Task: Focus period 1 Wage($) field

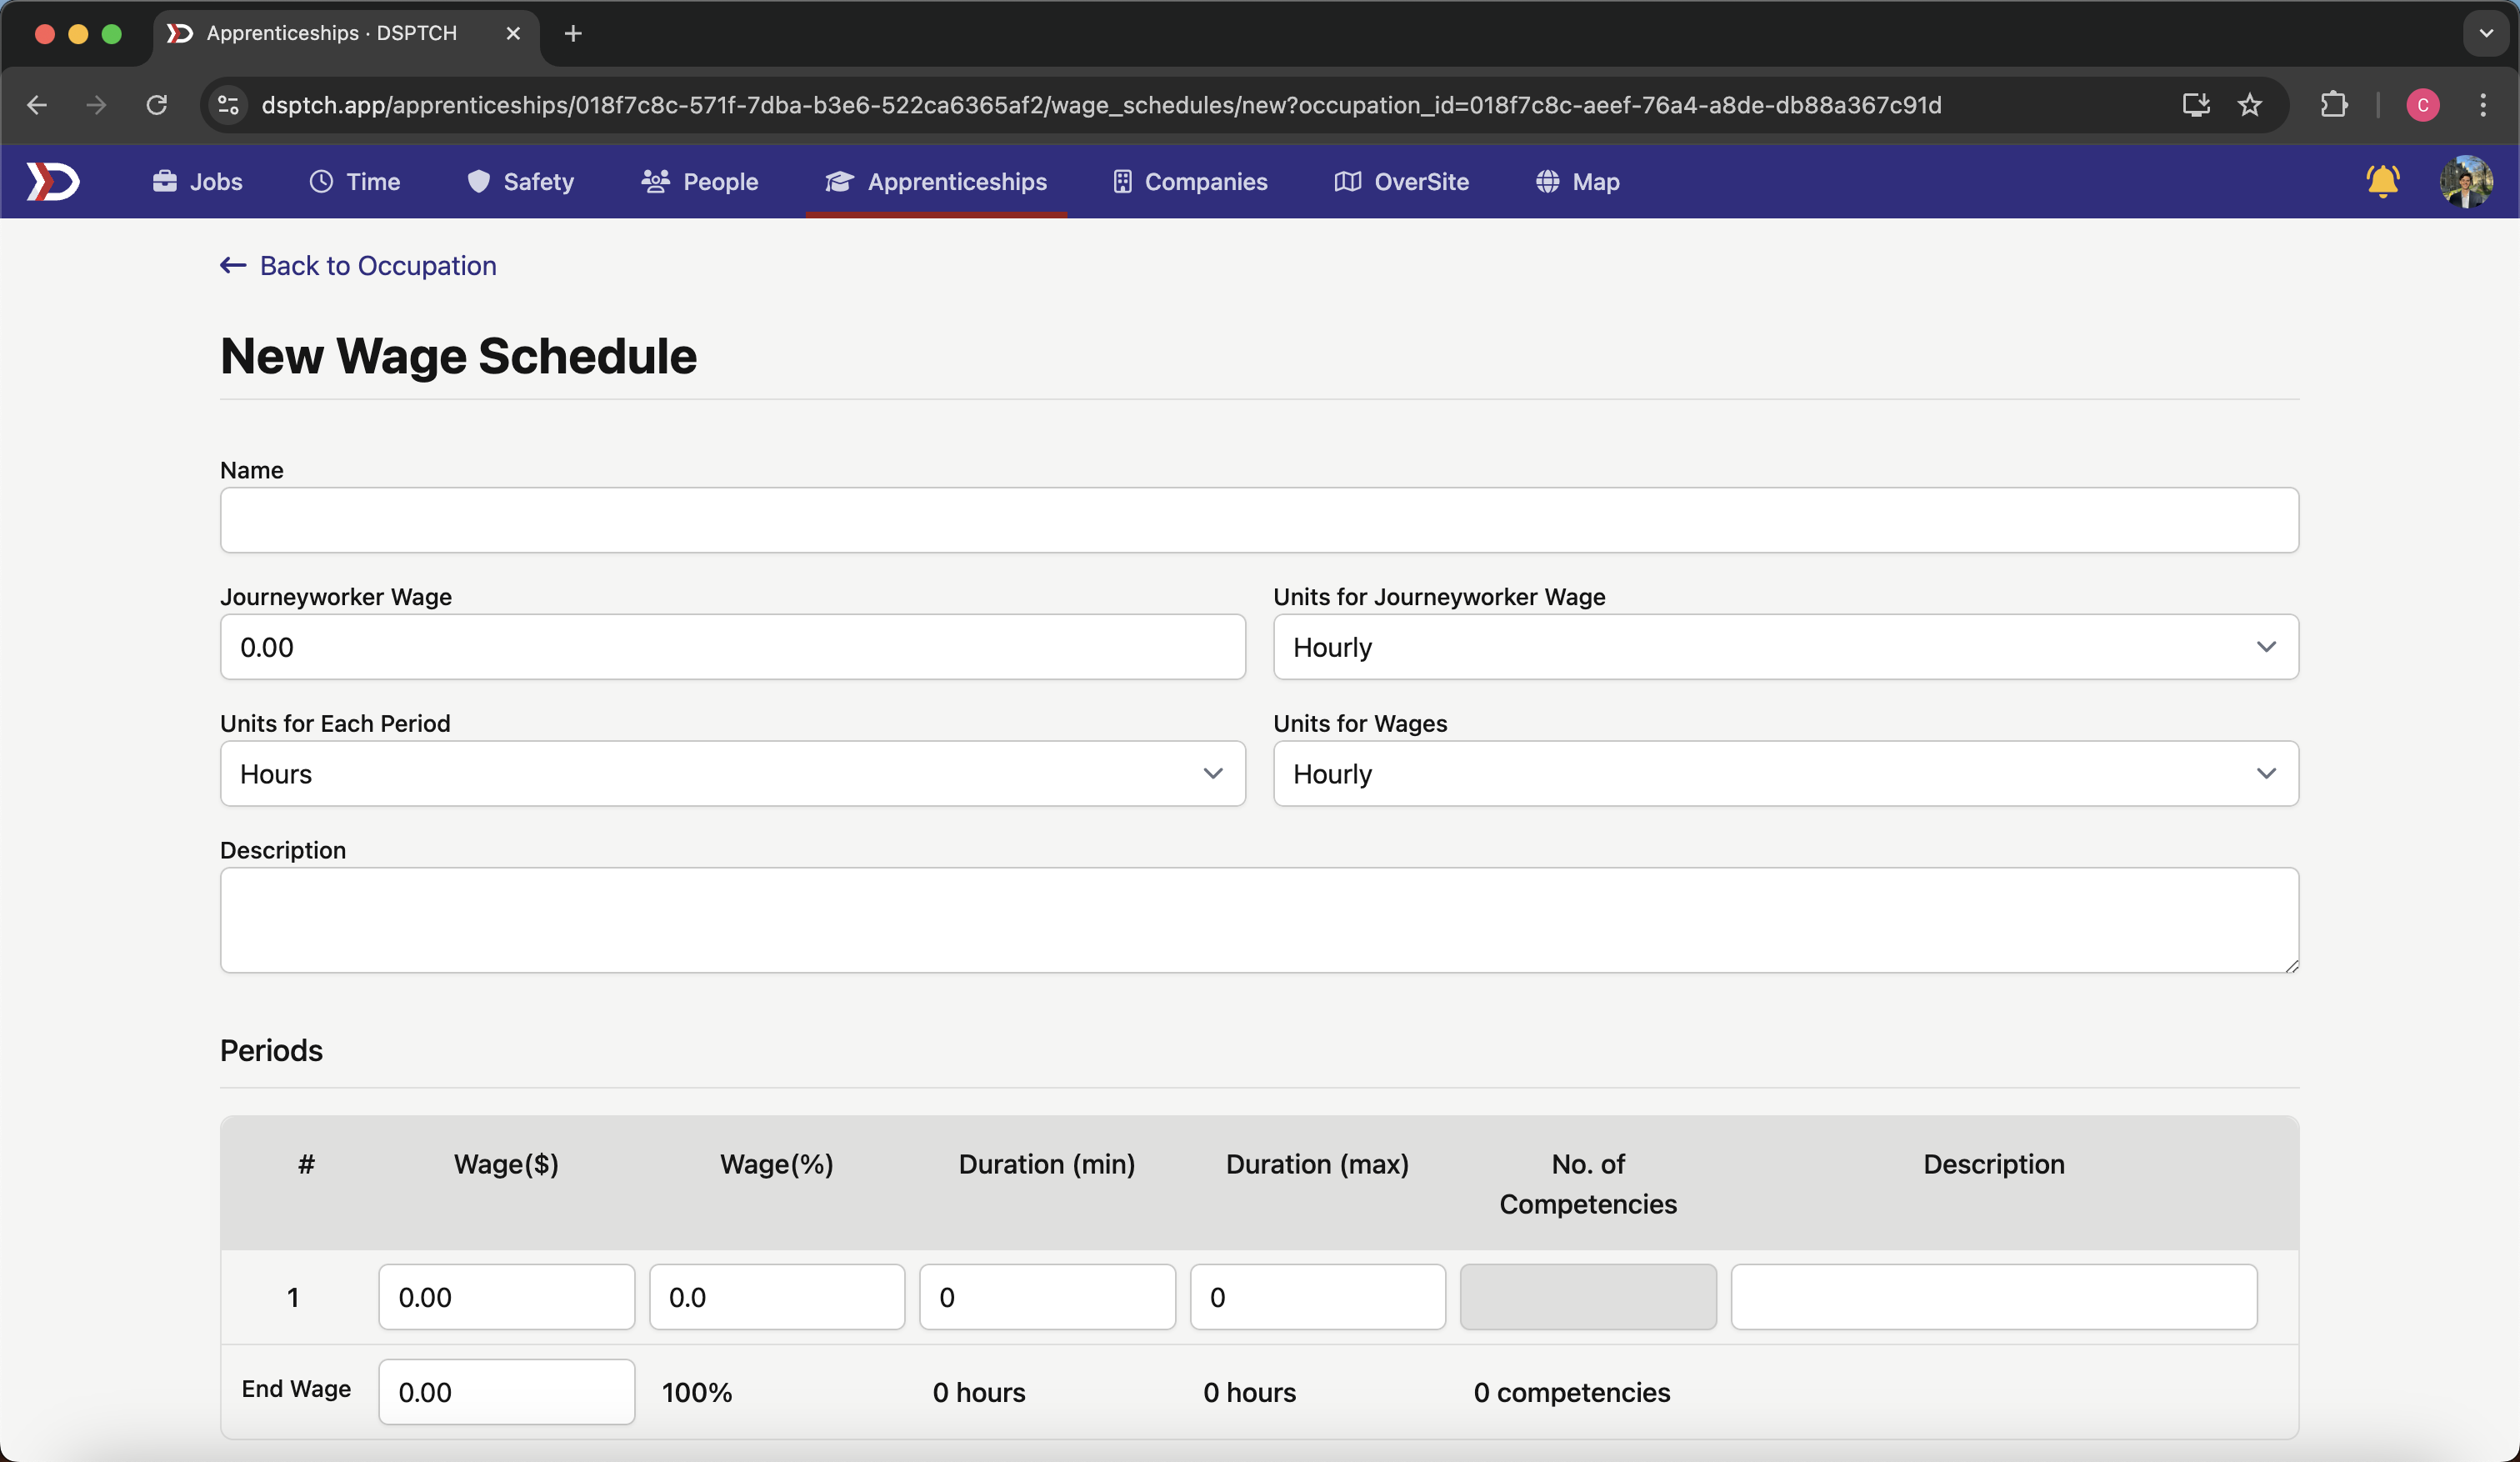Action: (x=506, y=1297)
